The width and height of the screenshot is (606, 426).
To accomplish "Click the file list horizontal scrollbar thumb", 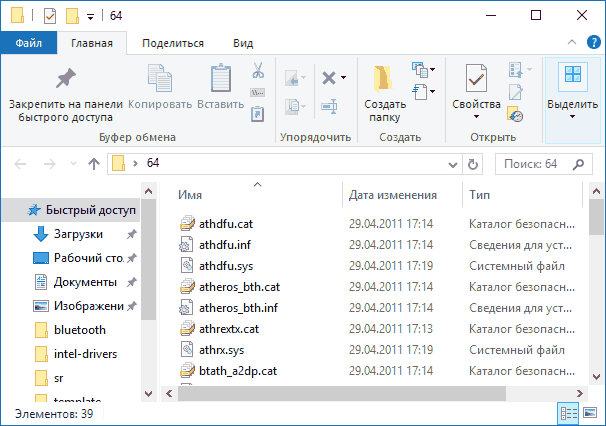I will click(342, 394).
